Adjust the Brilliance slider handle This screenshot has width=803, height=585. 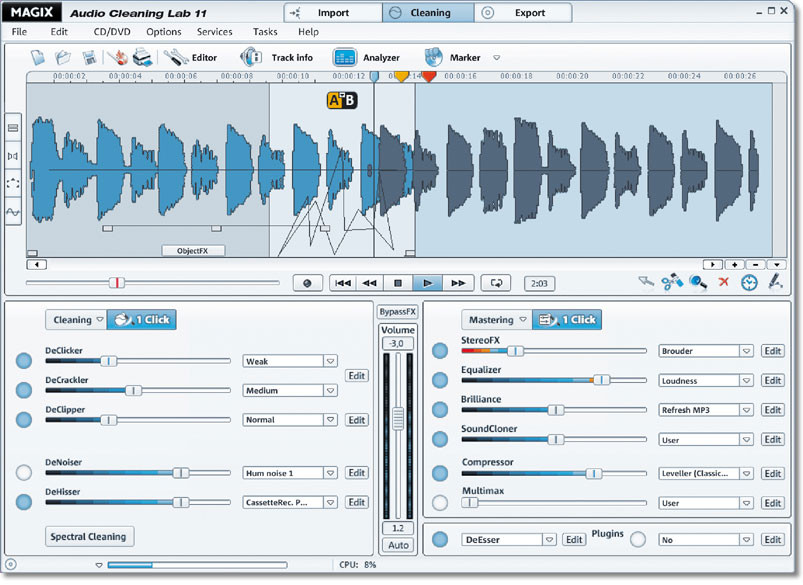pyautogui.click(x=556, y=410)
